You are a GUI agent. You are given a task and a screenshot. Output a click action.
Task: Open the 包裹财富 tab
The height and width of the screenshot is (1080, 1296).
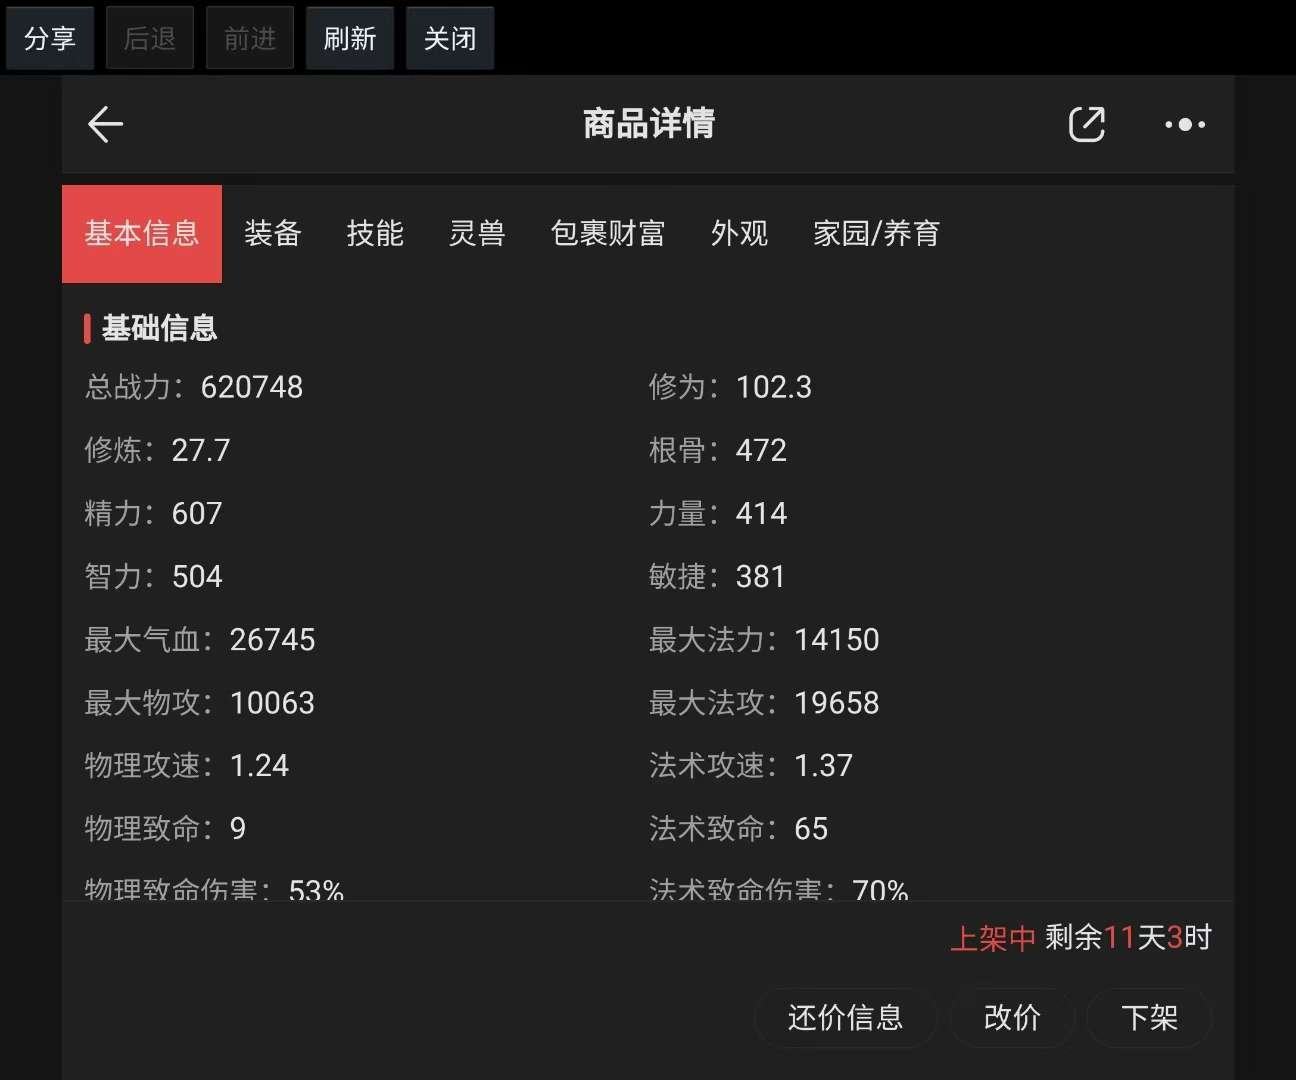608,233
